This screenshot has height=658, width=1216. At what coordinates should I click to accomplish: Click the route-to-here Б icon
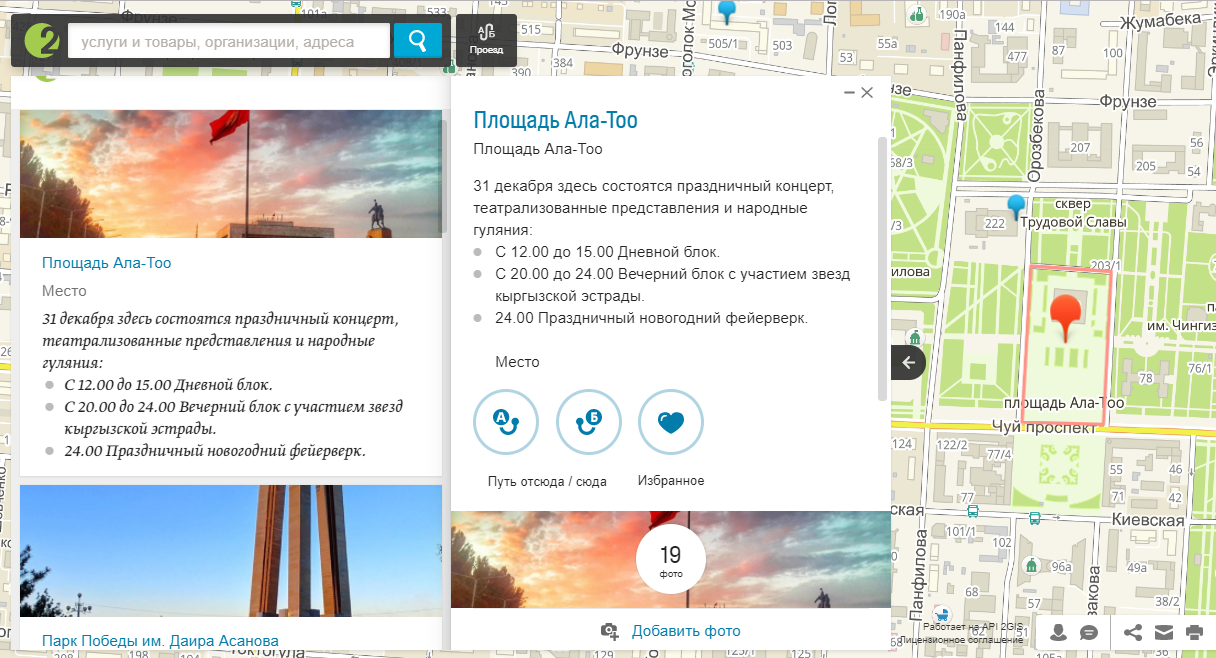[589, 422]
